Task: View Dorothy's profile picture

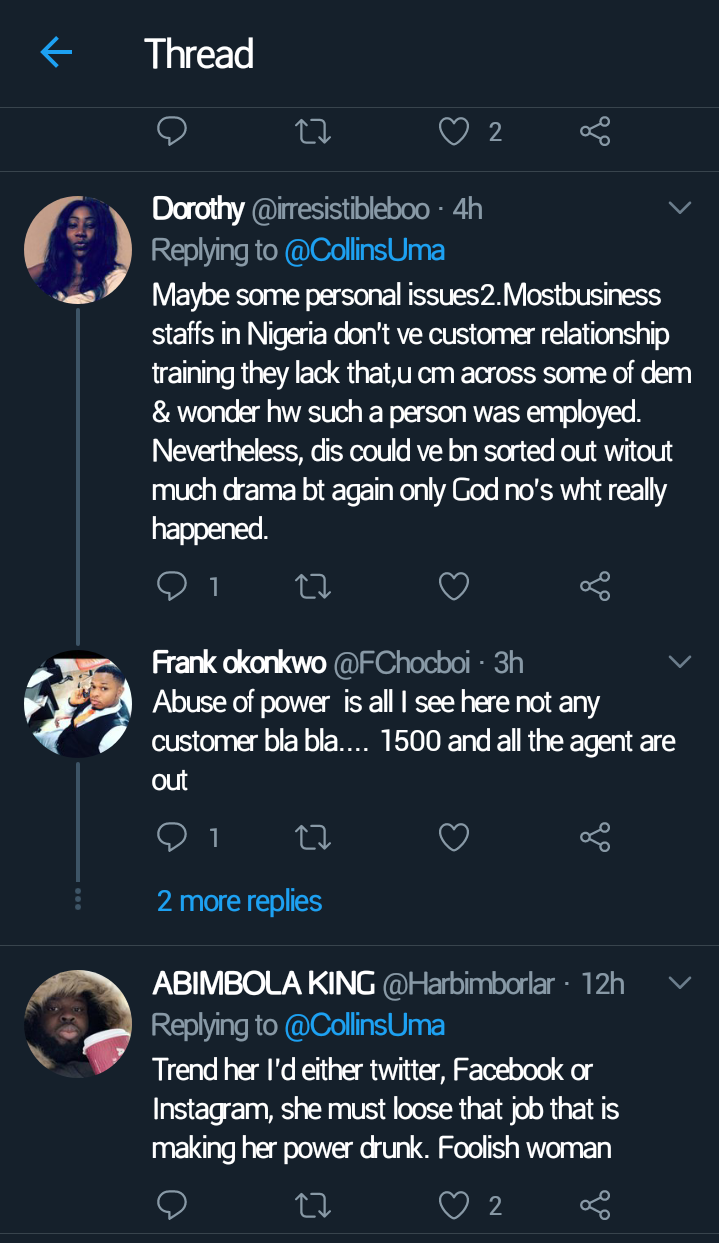Action: 78,250
